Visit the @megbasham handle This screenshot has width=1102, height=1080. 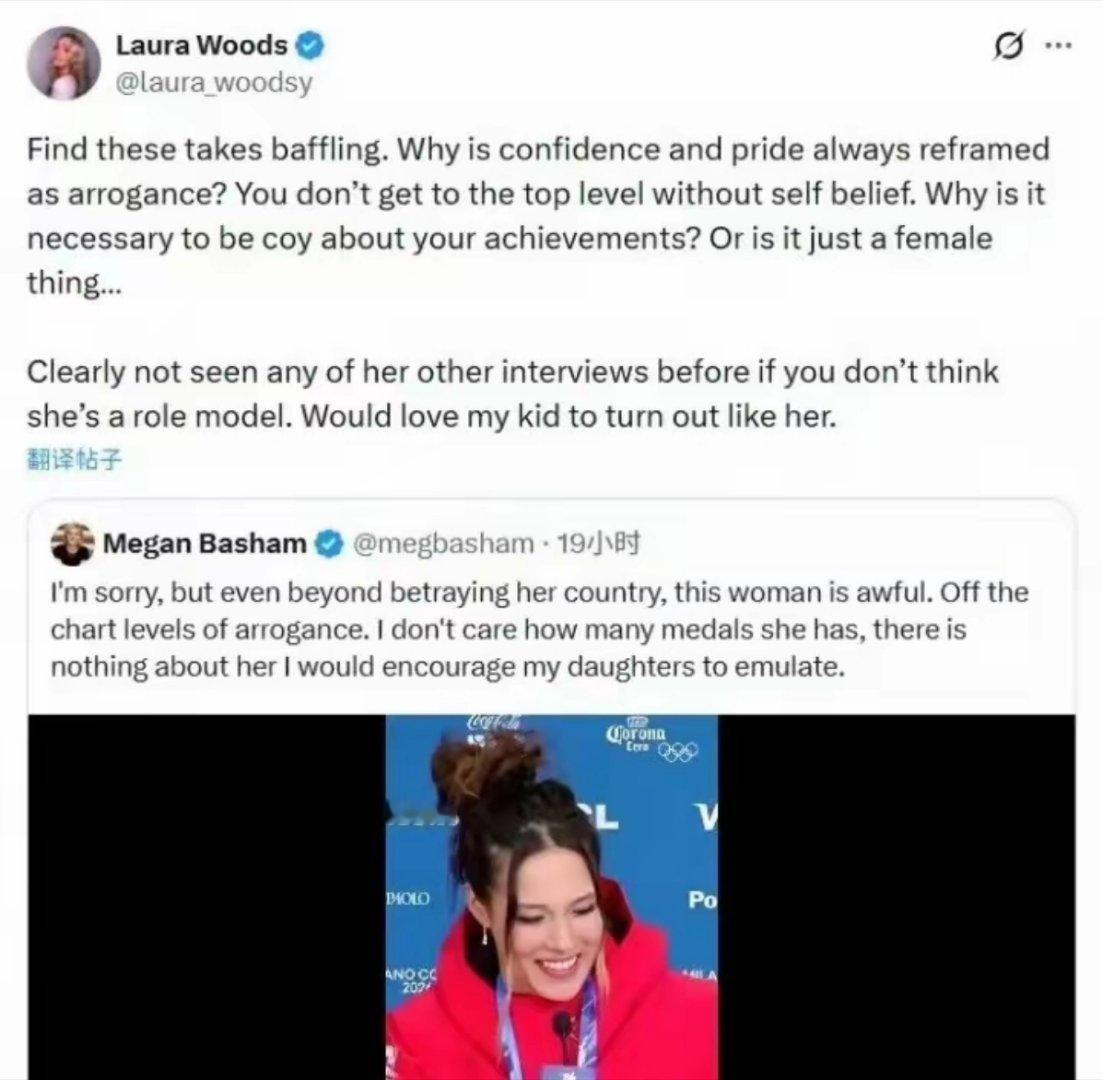(x=443, y=543)
